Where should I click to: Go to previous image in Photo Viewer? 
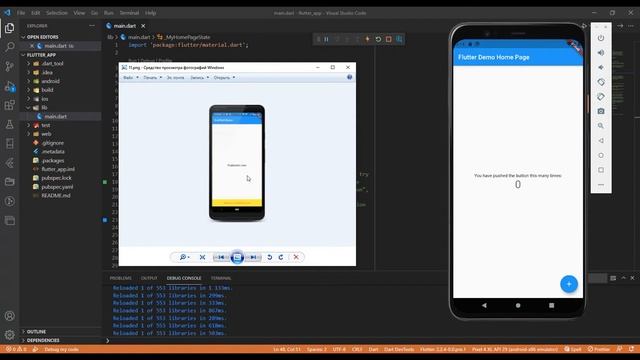(221, 257)
